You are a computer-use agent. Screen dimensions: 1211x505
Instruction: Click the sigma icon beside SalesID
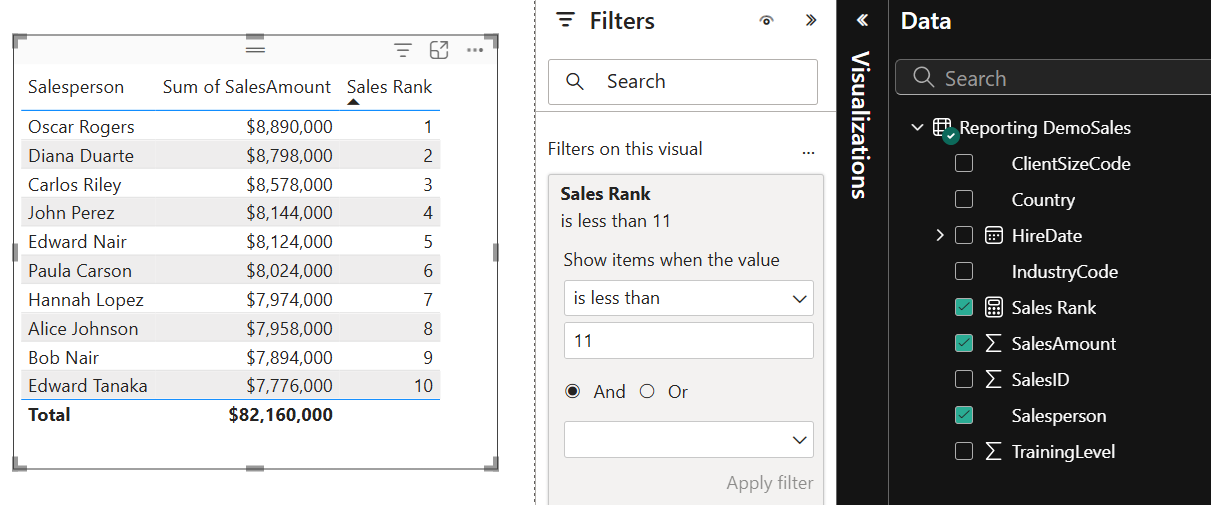(994, 380)
